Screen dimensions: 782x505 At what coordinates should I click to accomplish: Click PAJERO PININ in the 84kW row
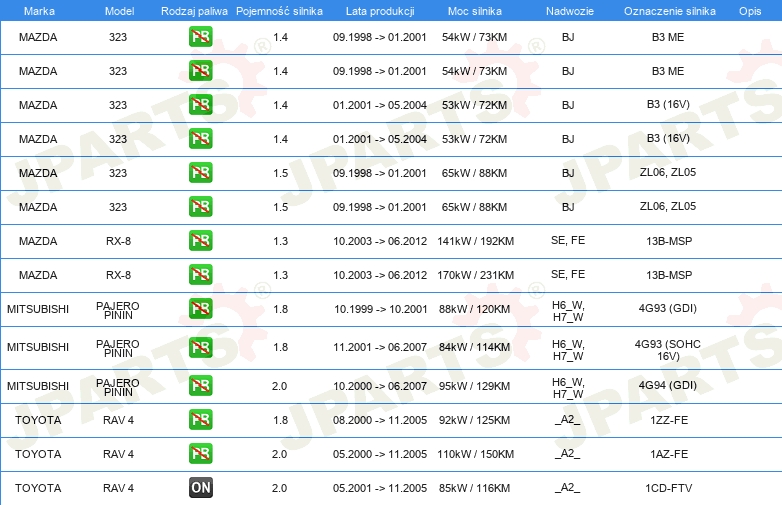[x=118, y=348]
